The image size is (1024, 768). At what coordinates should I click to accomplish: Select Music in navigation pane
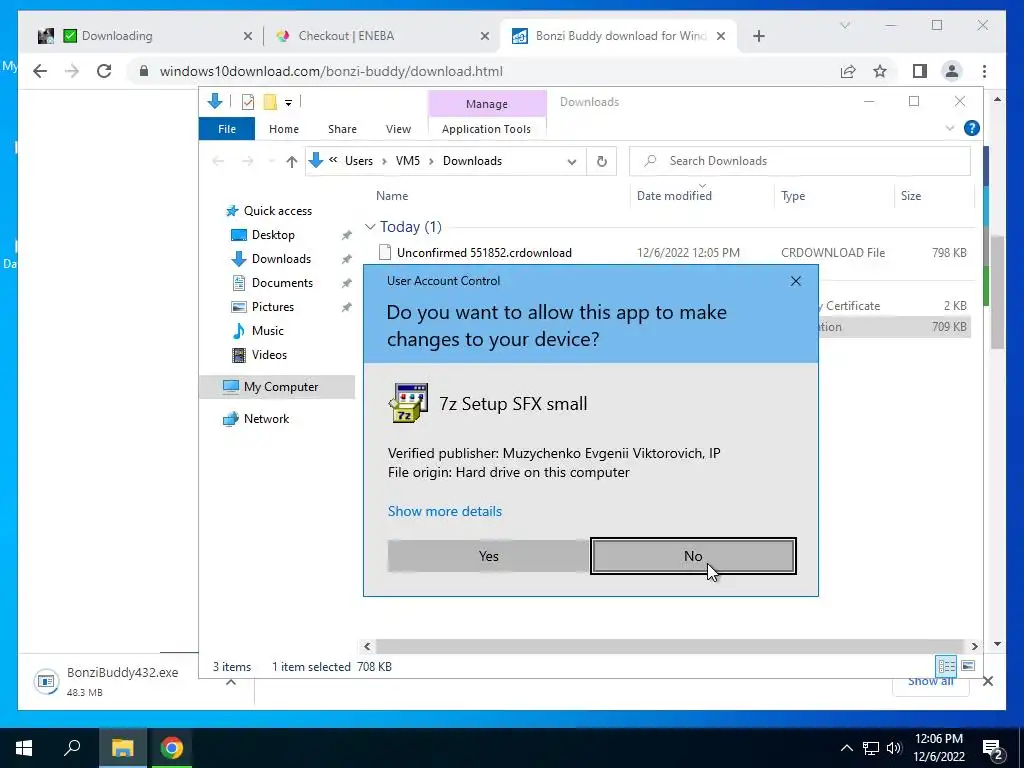[x=268, y=331]
